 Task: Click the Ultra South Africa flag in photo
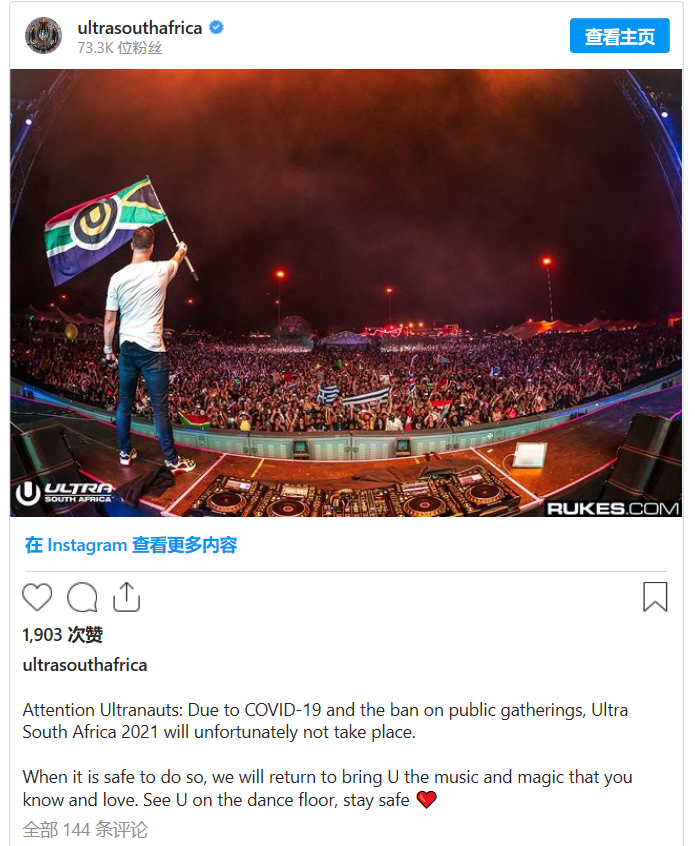pyautogui.click(x=105, y=229)
